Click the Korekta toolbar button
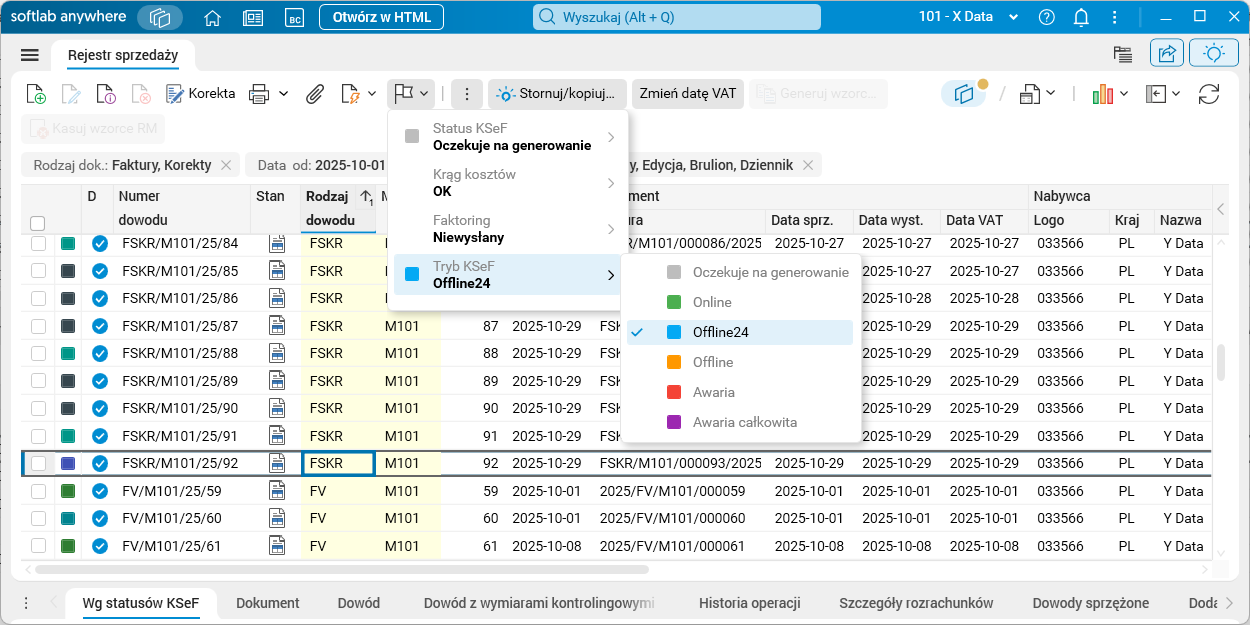The width and height of the screenshot is (1250, 625). pos(200,94)
